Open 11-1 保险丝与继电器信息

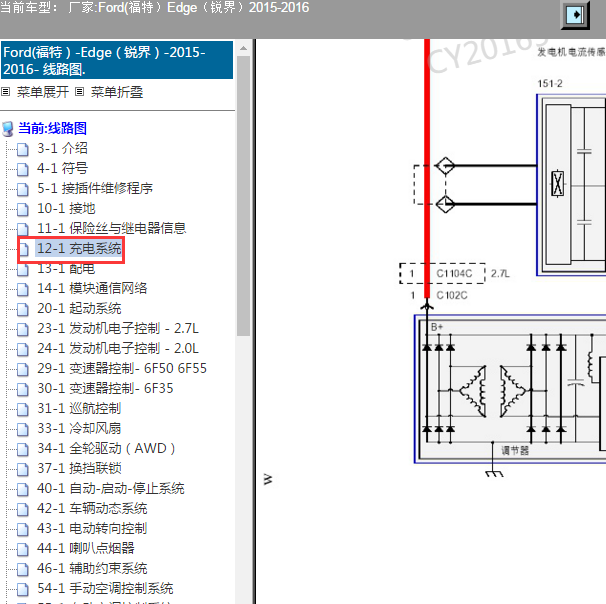tap(112, 228)
